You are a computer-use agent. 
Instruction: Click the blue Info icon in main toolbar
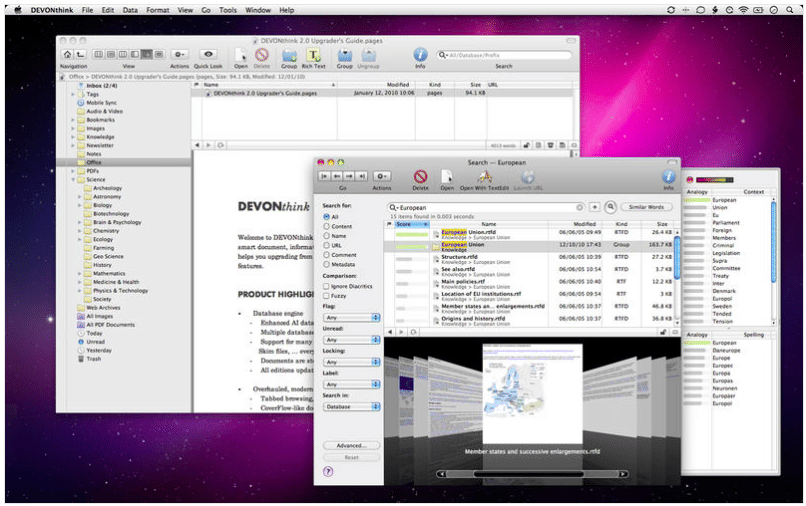(x=420, y=54)
